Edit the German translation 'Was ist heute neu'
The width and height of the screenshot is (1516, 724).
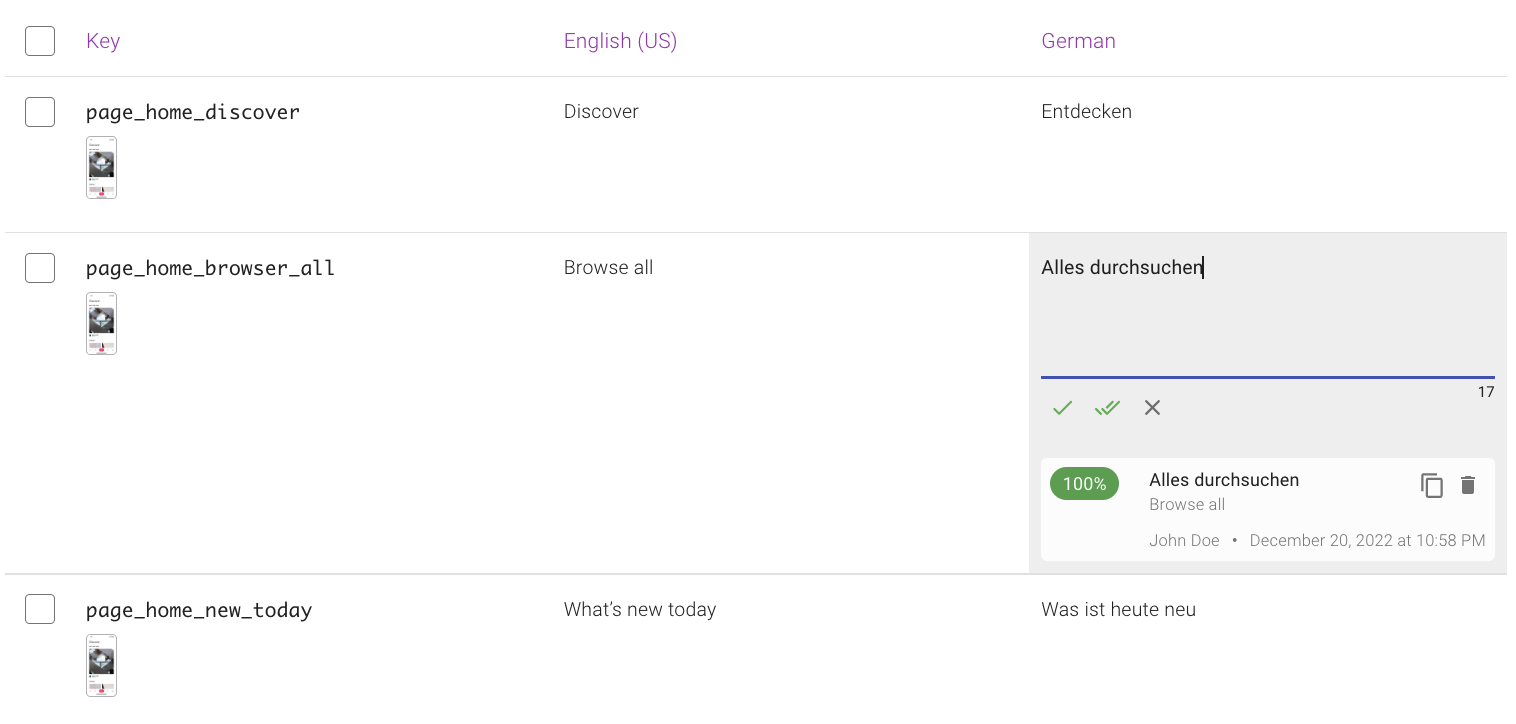(1118, 609)
